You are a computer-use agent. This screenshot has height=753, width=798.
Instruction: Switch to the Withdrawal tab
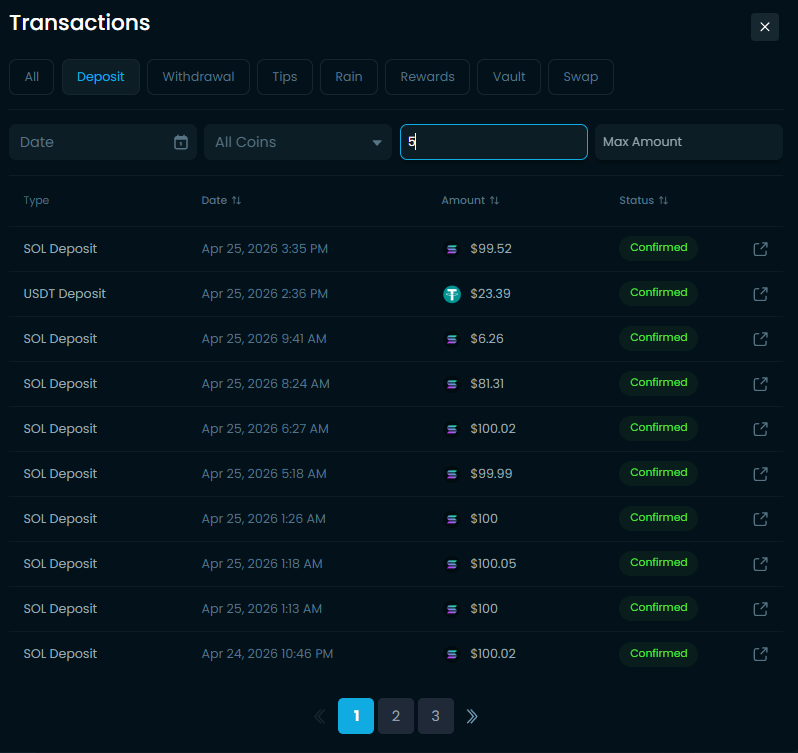[x=198, y=77]
